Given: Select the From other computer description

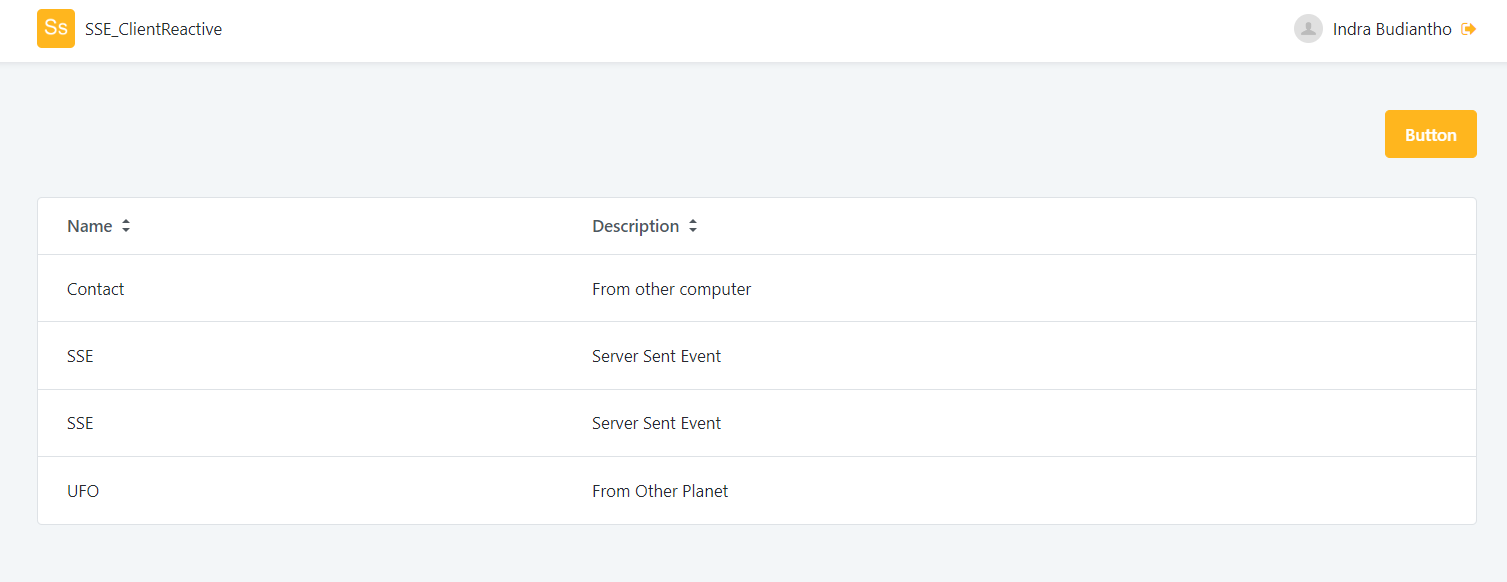Looking at the screenshot, I should pyautogui.click(x=672, y=289).
